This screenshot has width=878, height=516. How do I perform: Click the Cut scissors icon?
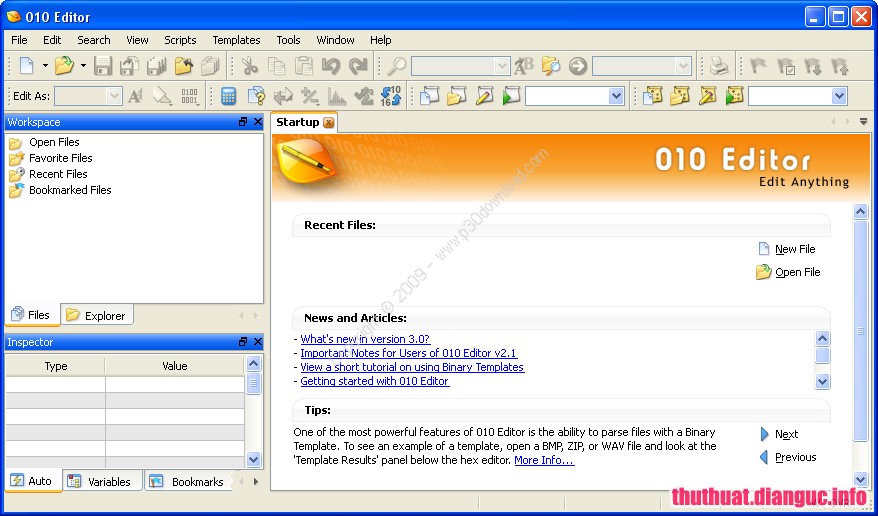pyautogui.click(x=250, y=66)
